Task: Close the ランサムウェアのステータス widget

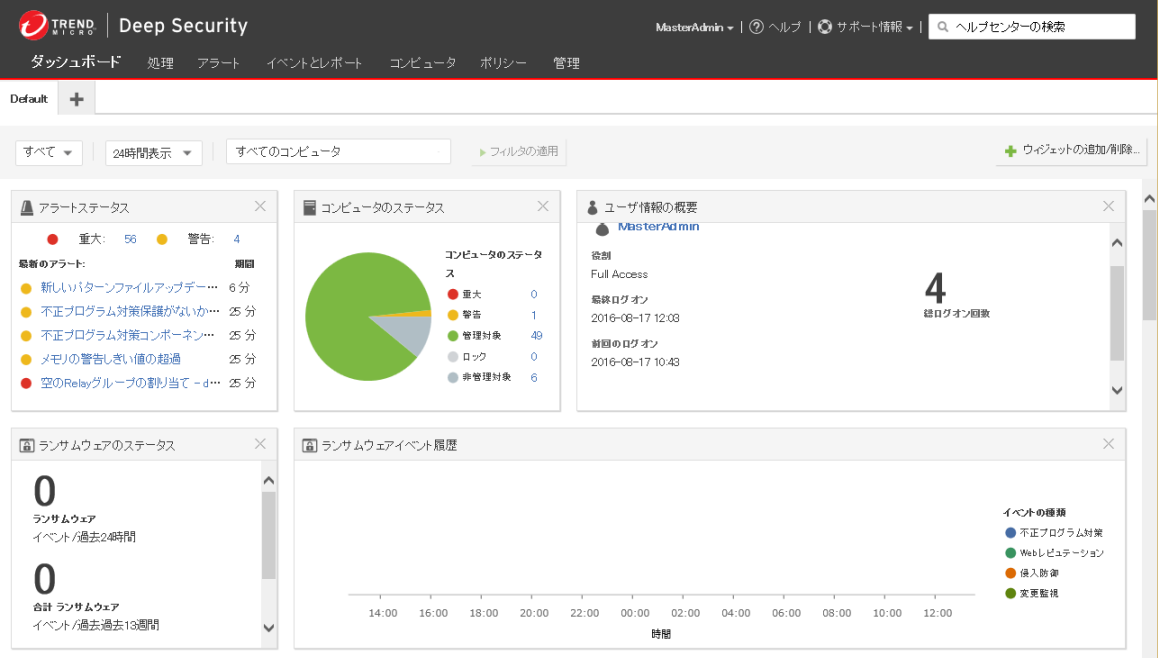Action: point(260,444)
